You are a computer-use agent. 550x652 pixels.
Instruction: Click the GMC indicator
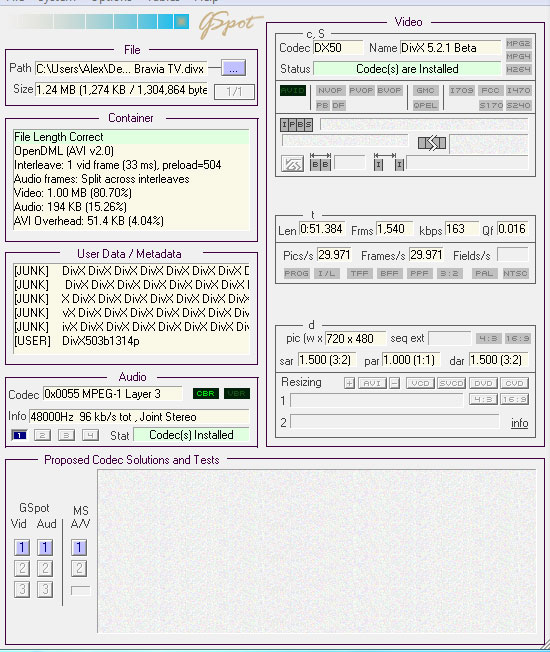(x=425, y=90)
